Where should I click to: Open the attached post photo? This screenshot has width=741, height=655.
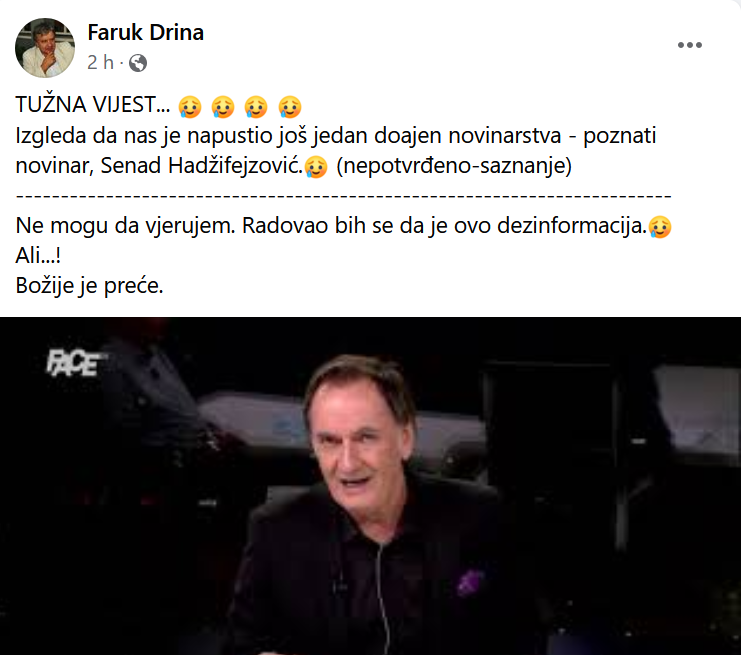370,486
